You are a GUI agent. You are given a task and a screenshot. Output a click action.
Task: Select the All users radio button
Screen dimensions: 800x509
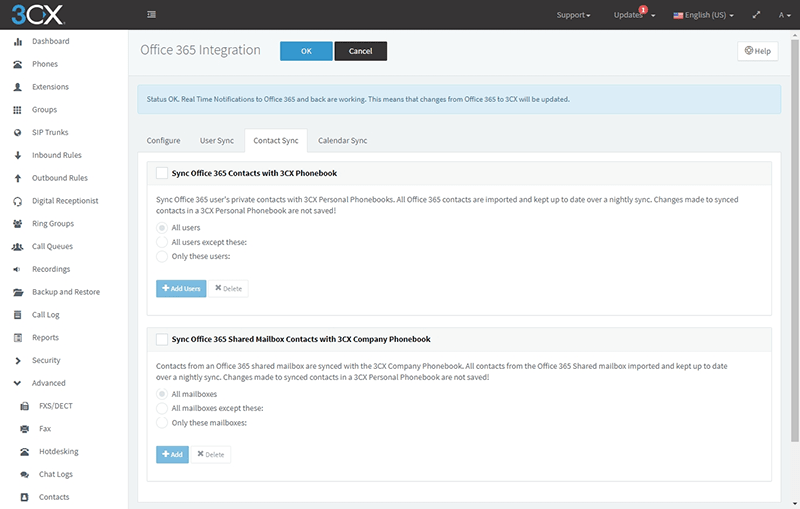click(162, 228)
